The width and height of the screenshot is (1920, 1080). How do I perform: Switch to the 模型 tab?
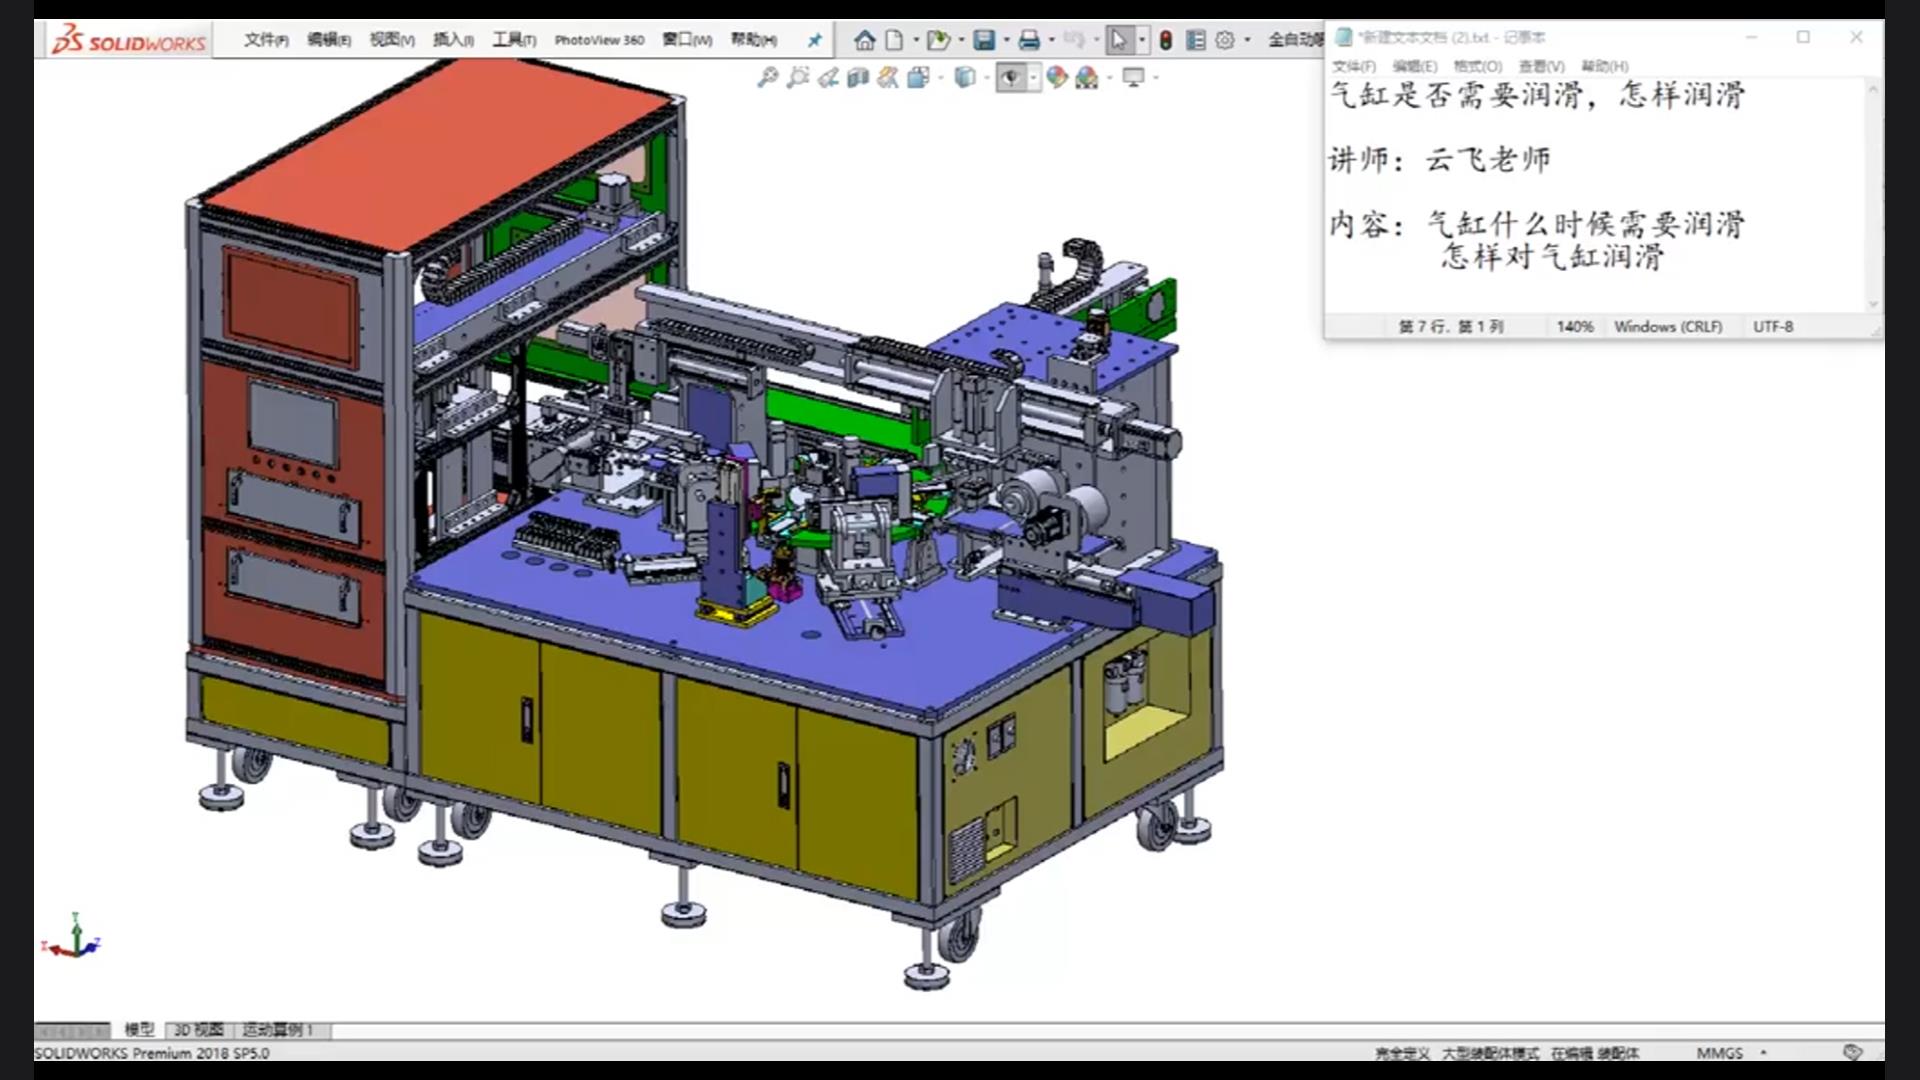click(x=139, y=1029)
